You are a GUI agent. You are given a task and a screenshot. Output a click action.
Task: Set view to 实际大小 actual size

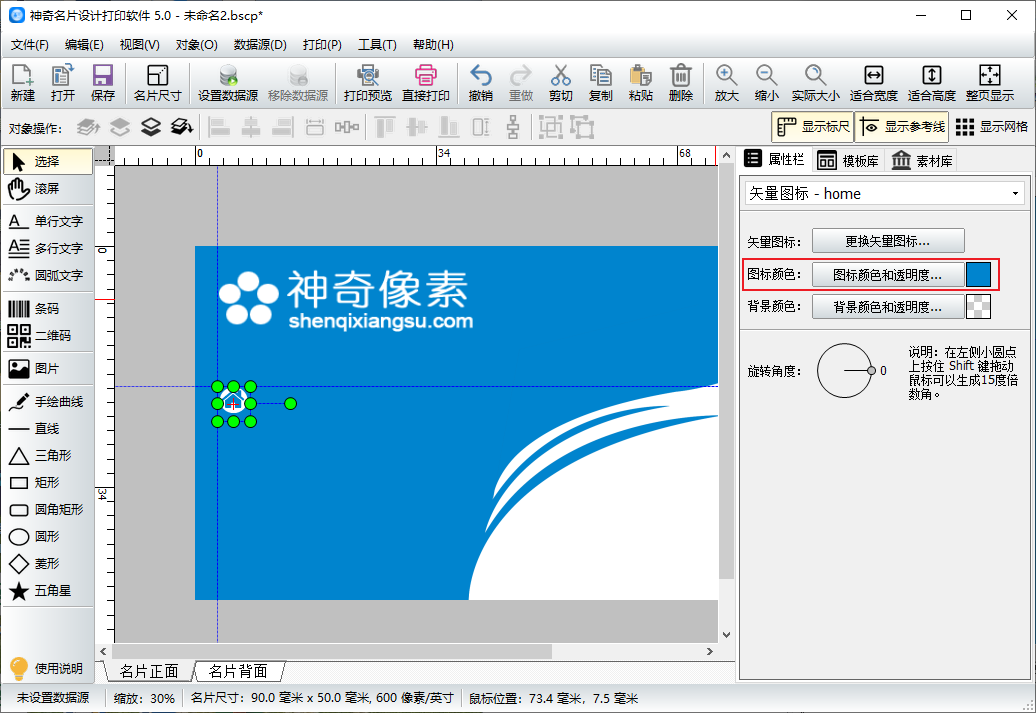(815, 83)
